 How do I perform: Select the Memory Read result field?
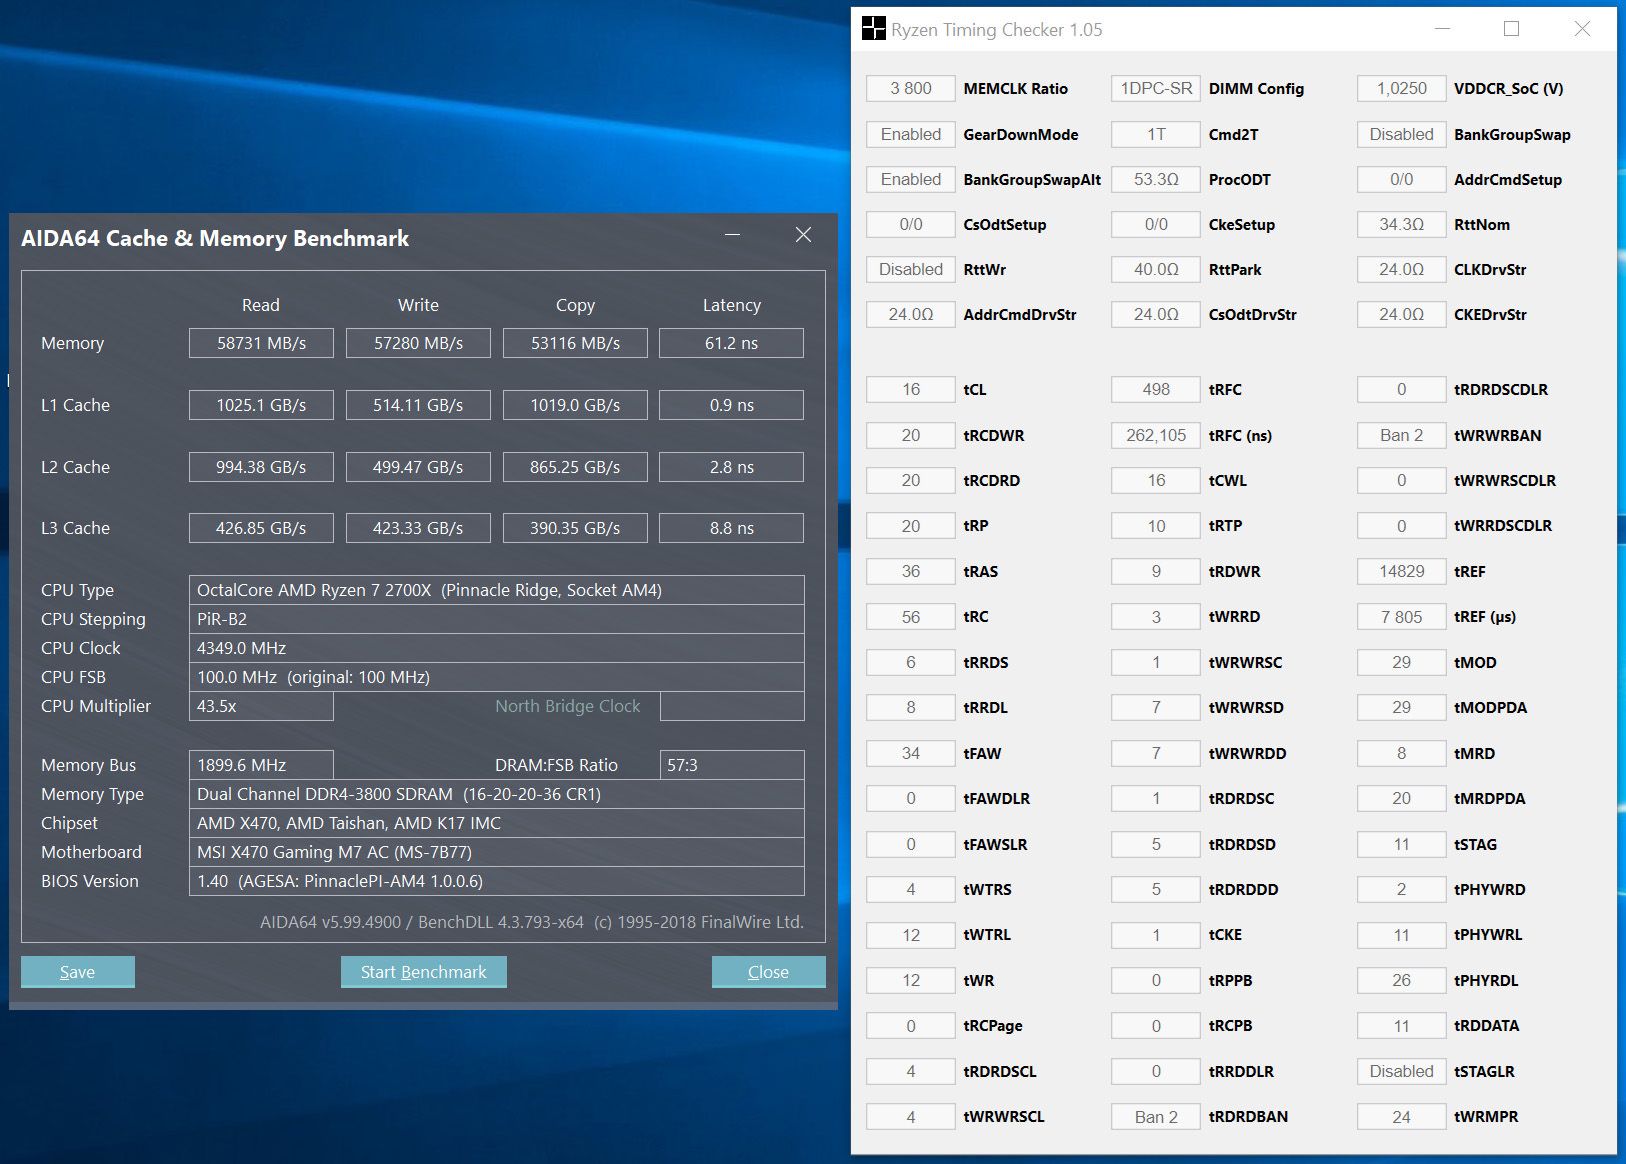(x=261, y=343)
